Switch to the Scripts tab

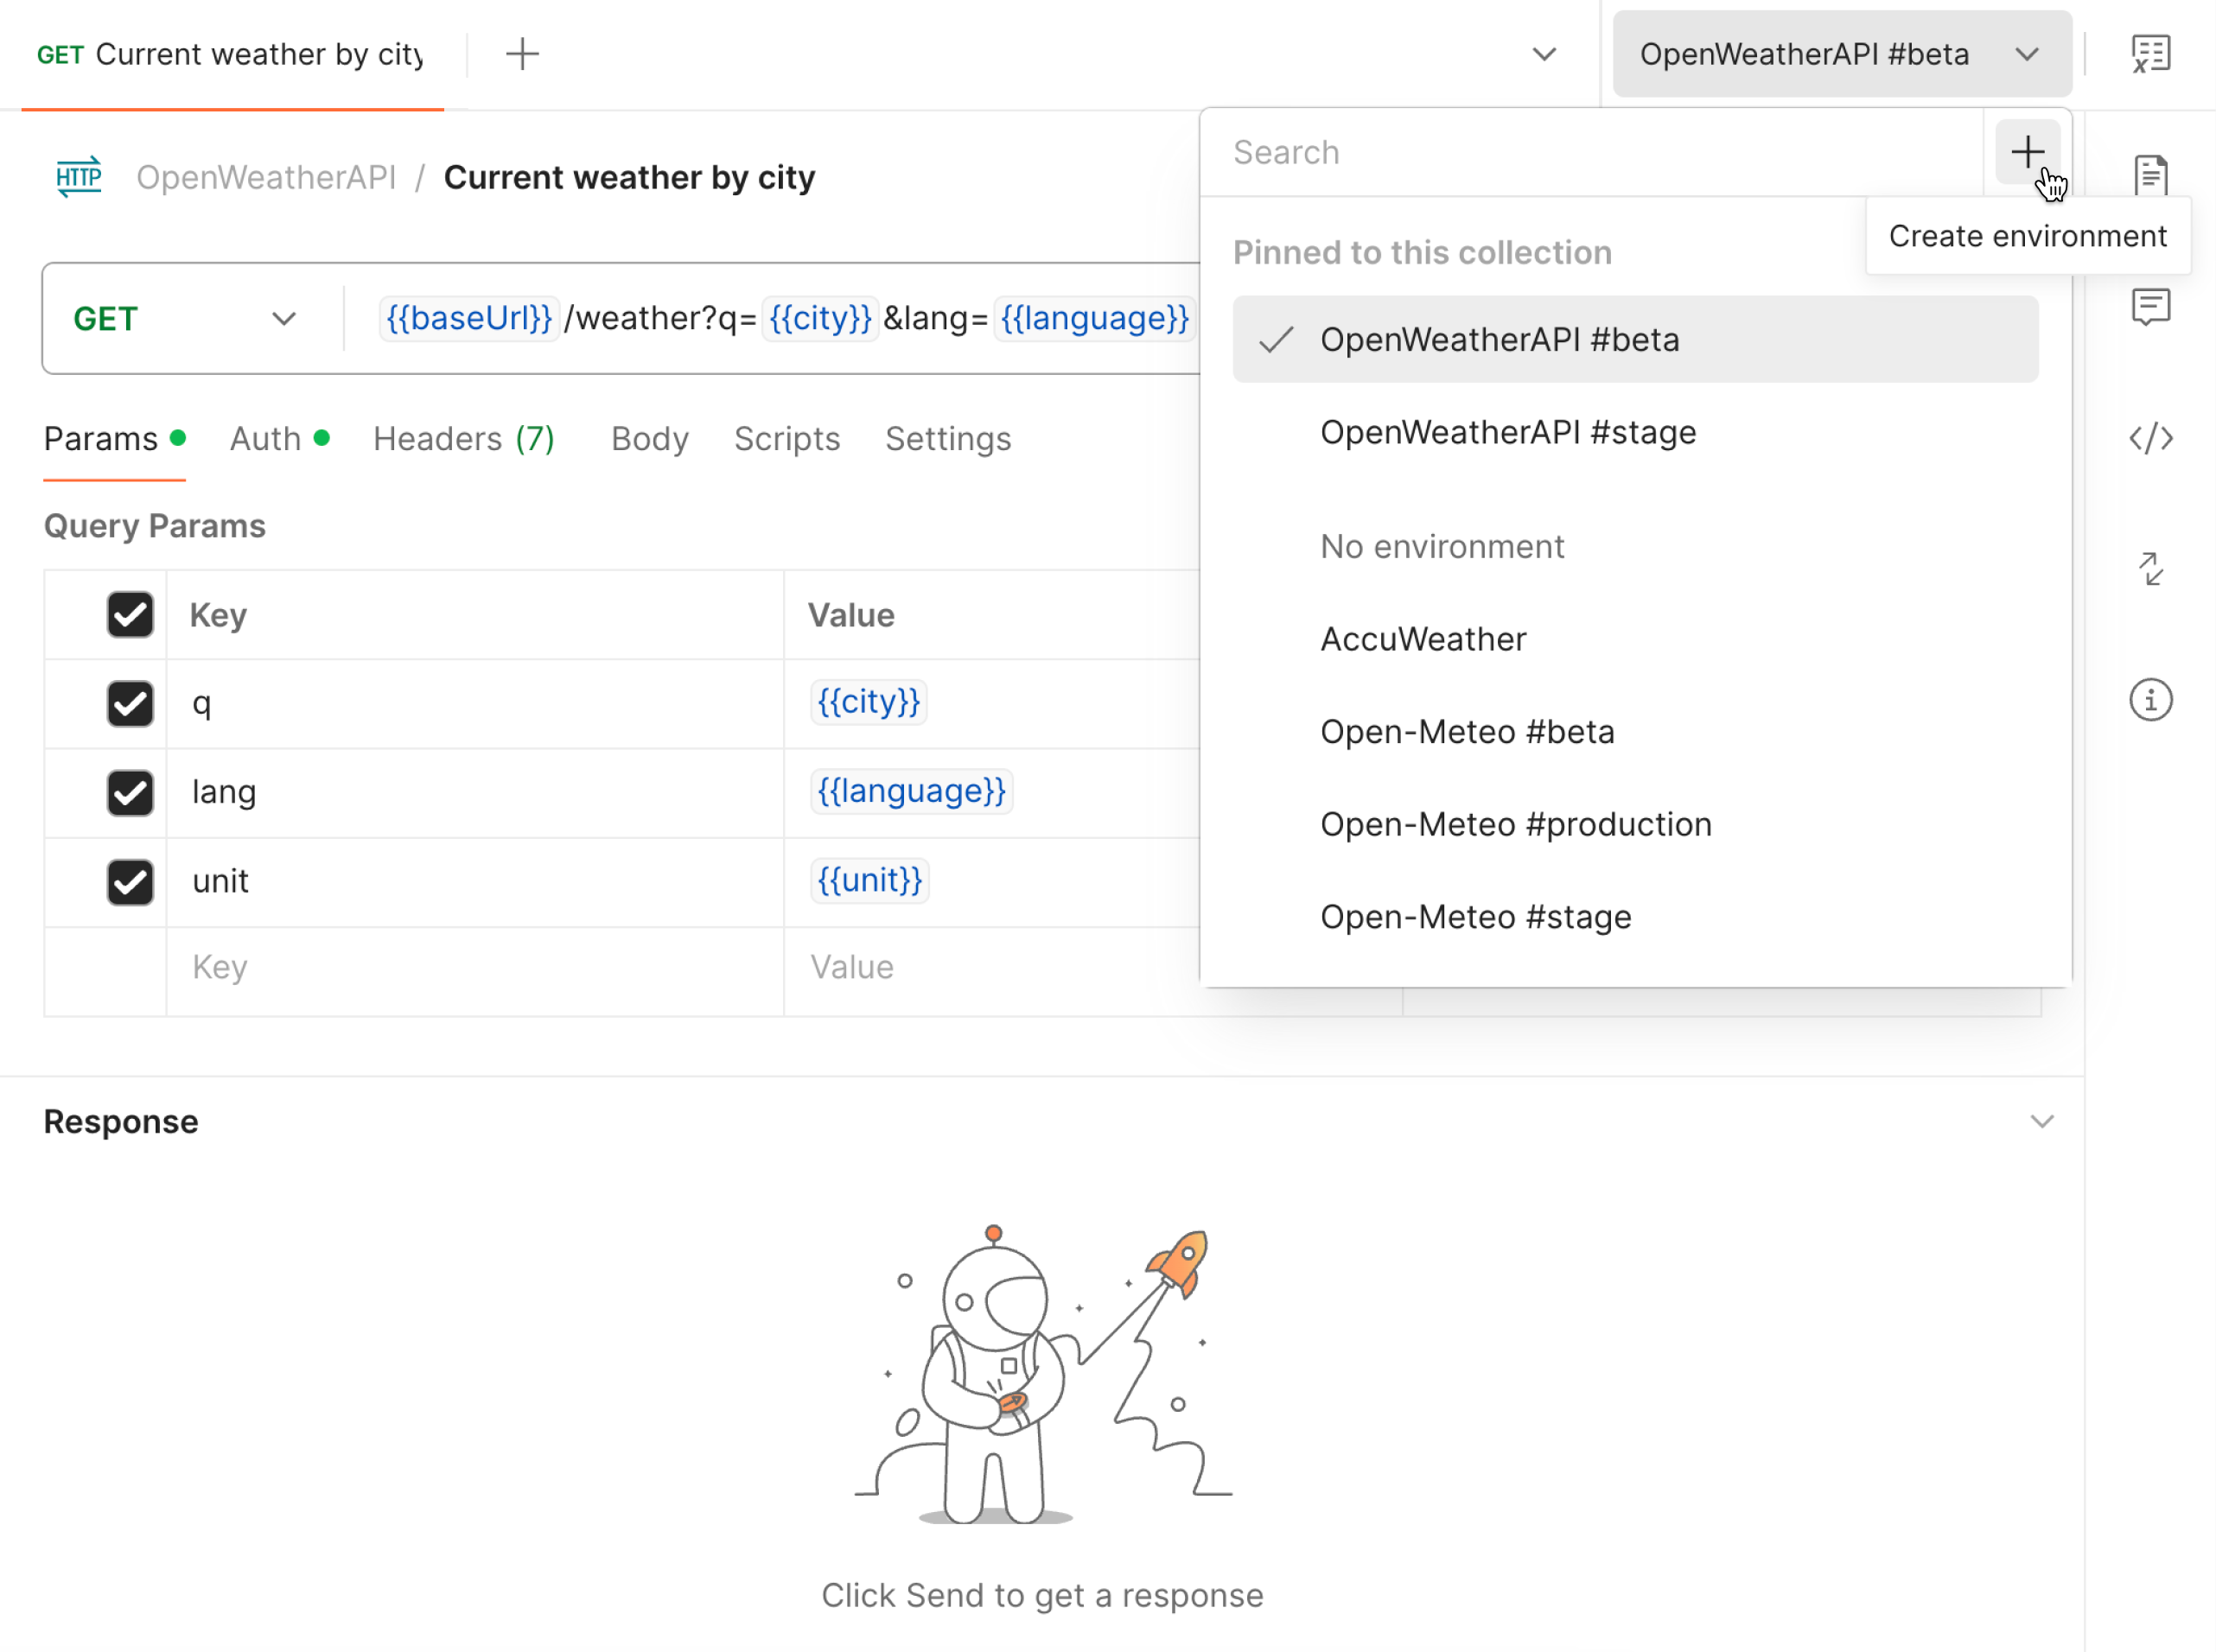click(x=787, y=438)
